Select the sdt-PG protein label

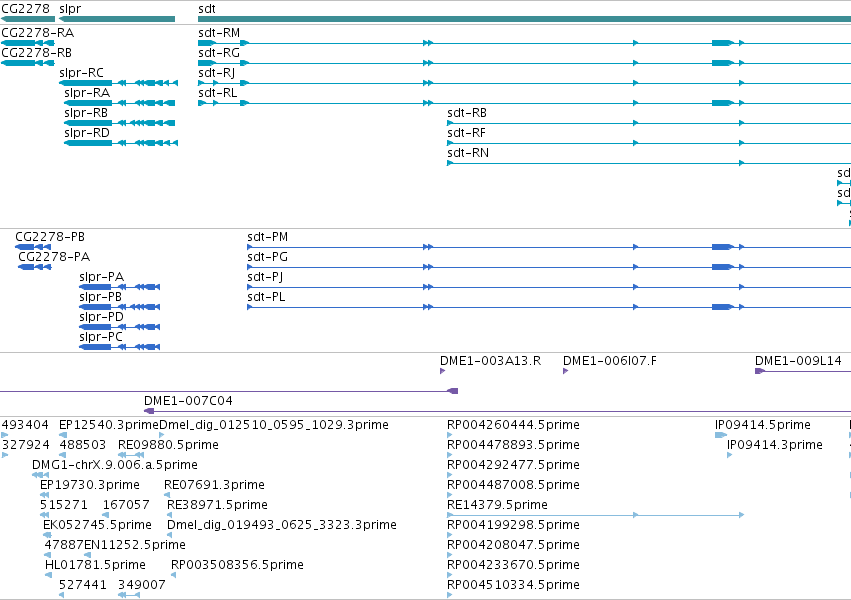coord(268,257)
